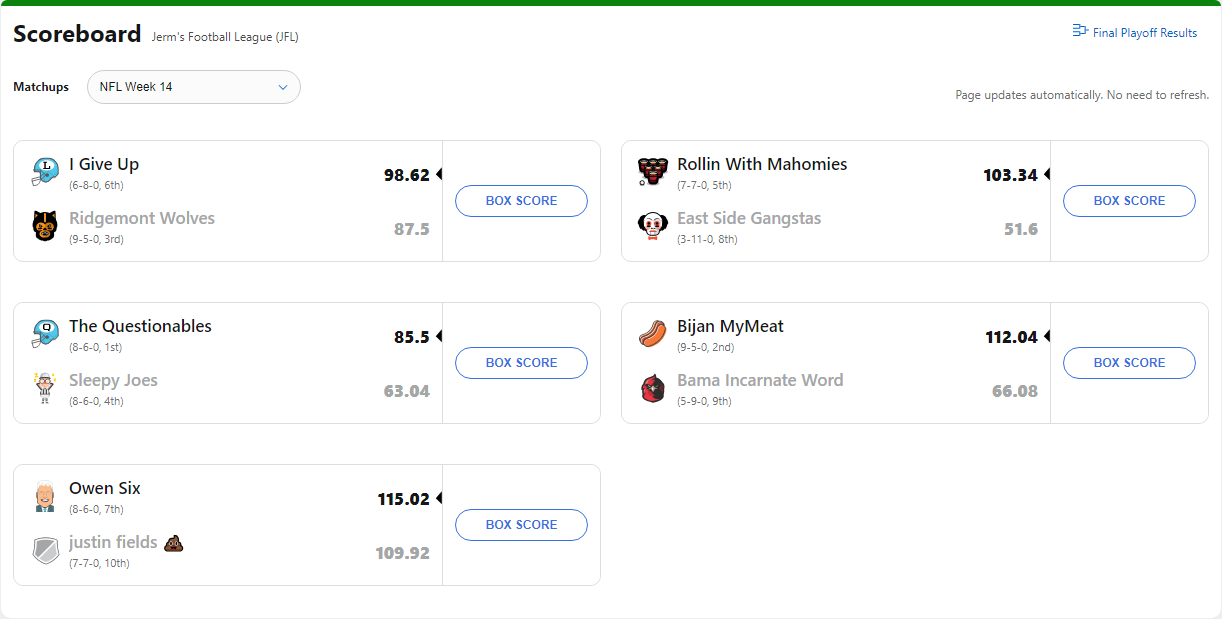Click Rollin With Mahomies team logo
1222x619 pixels.
(653, 172)
